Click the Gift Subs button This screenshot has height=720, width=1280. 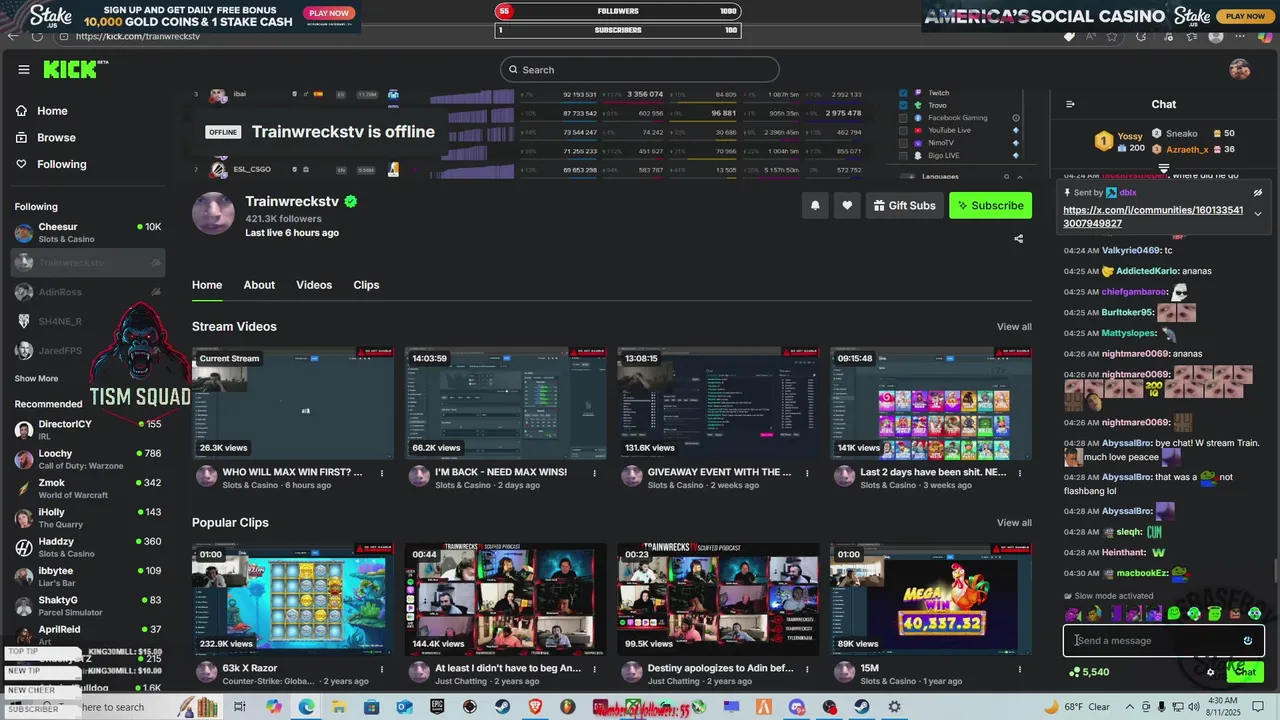point(904,205)
